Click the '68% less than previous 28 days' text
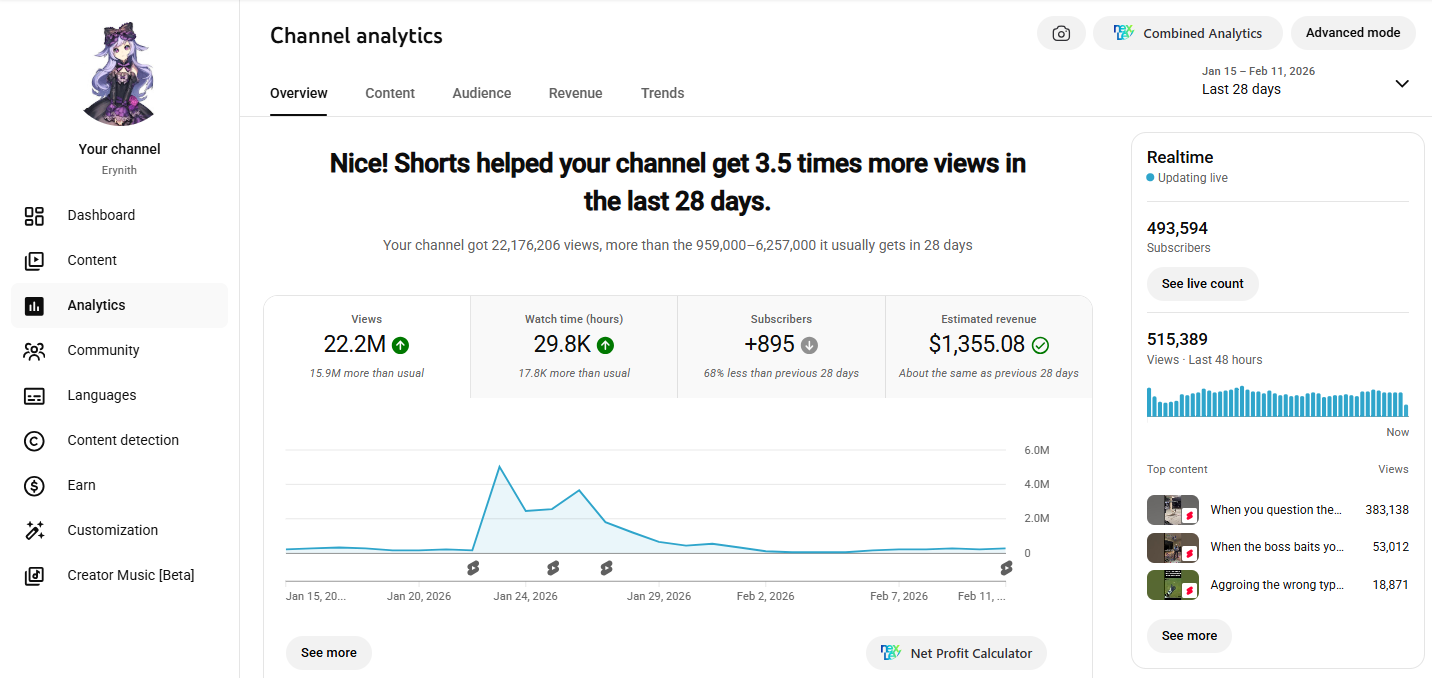This screenshot has height=678, width=1432. coord(781,373)
